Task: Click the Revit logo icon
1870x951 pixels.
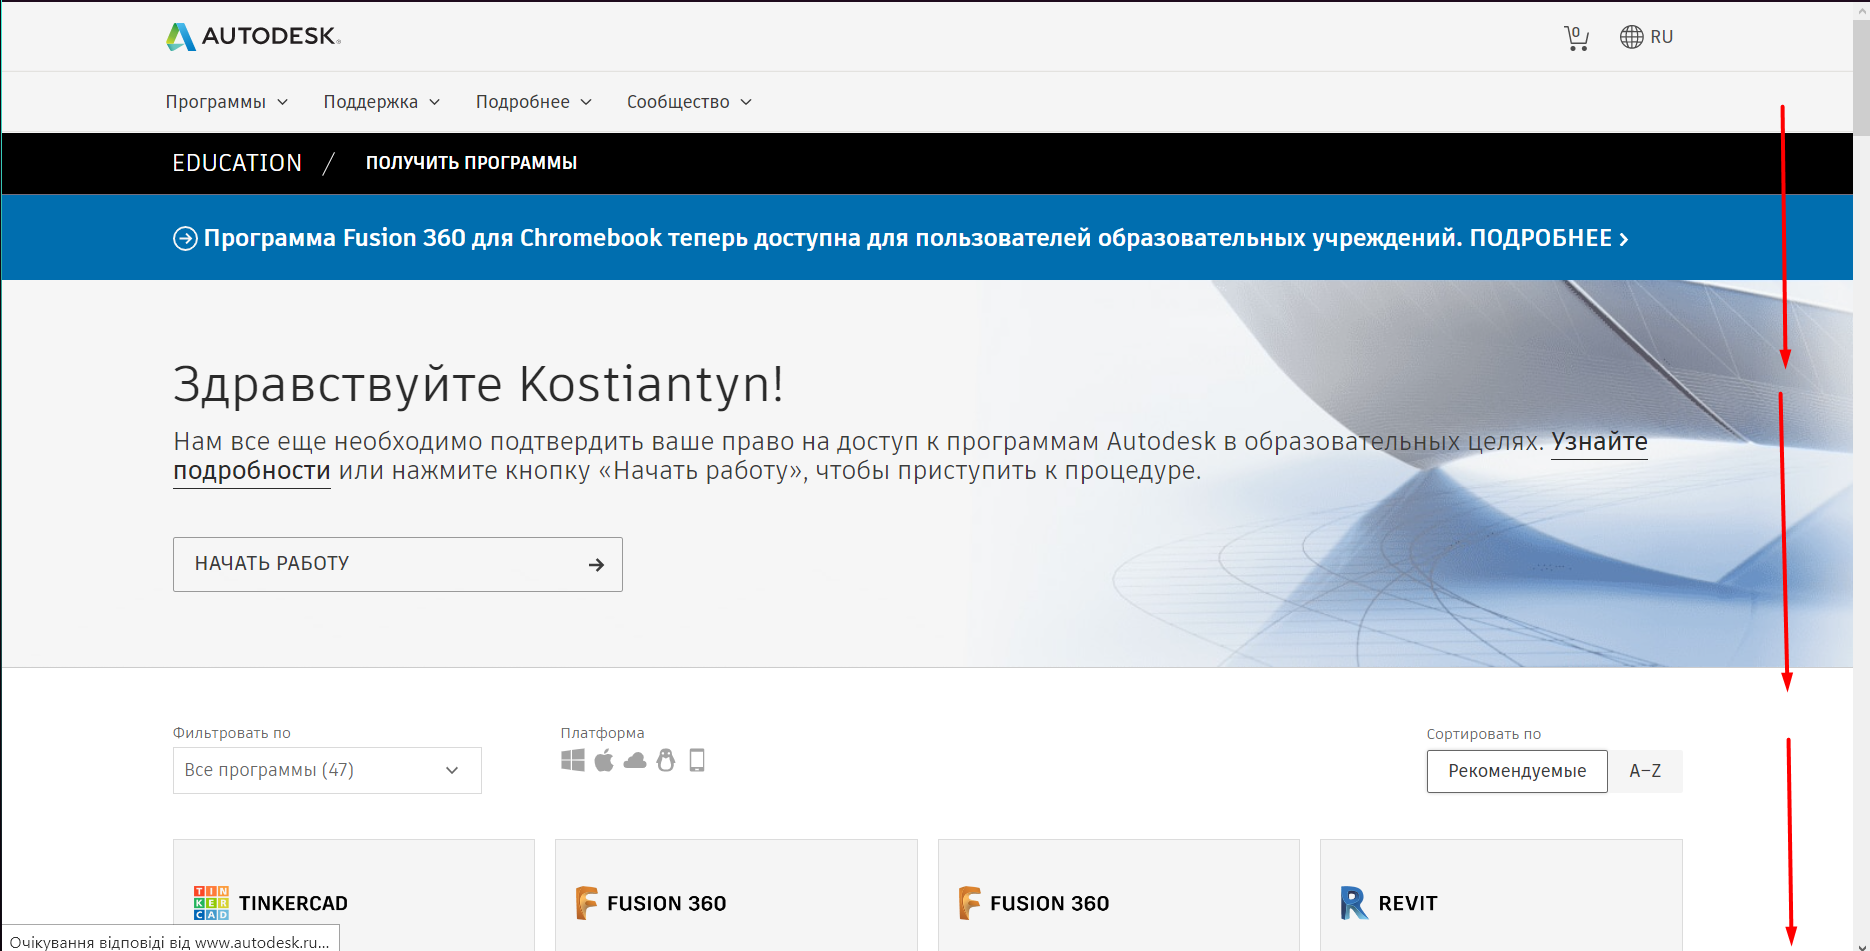Action: click(x=1354, y=903)
